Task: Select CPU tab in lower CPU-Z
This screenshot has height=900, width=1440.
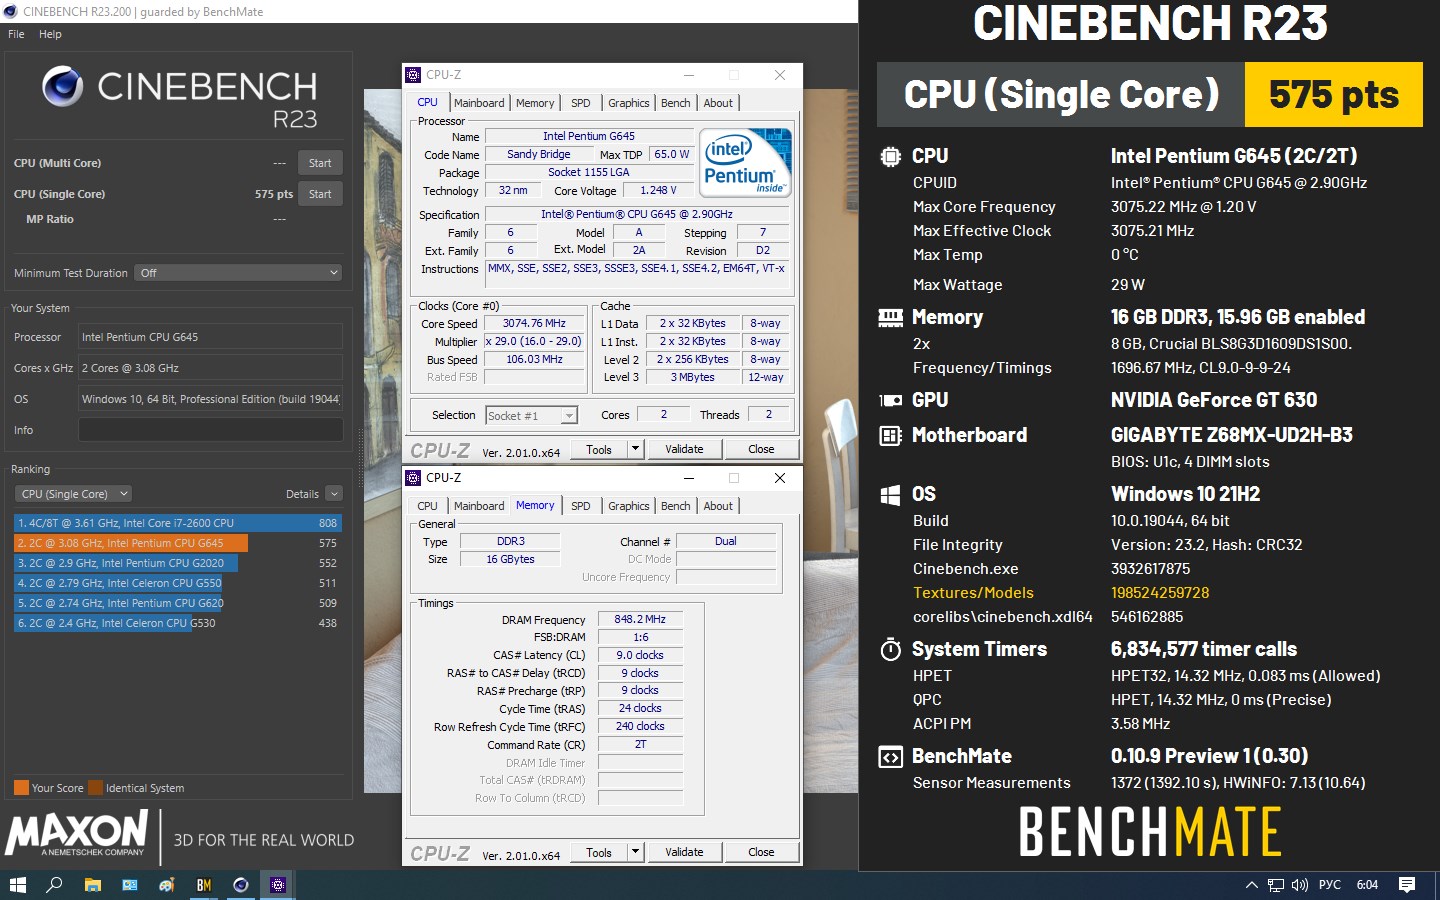Action: click(427, 506)
